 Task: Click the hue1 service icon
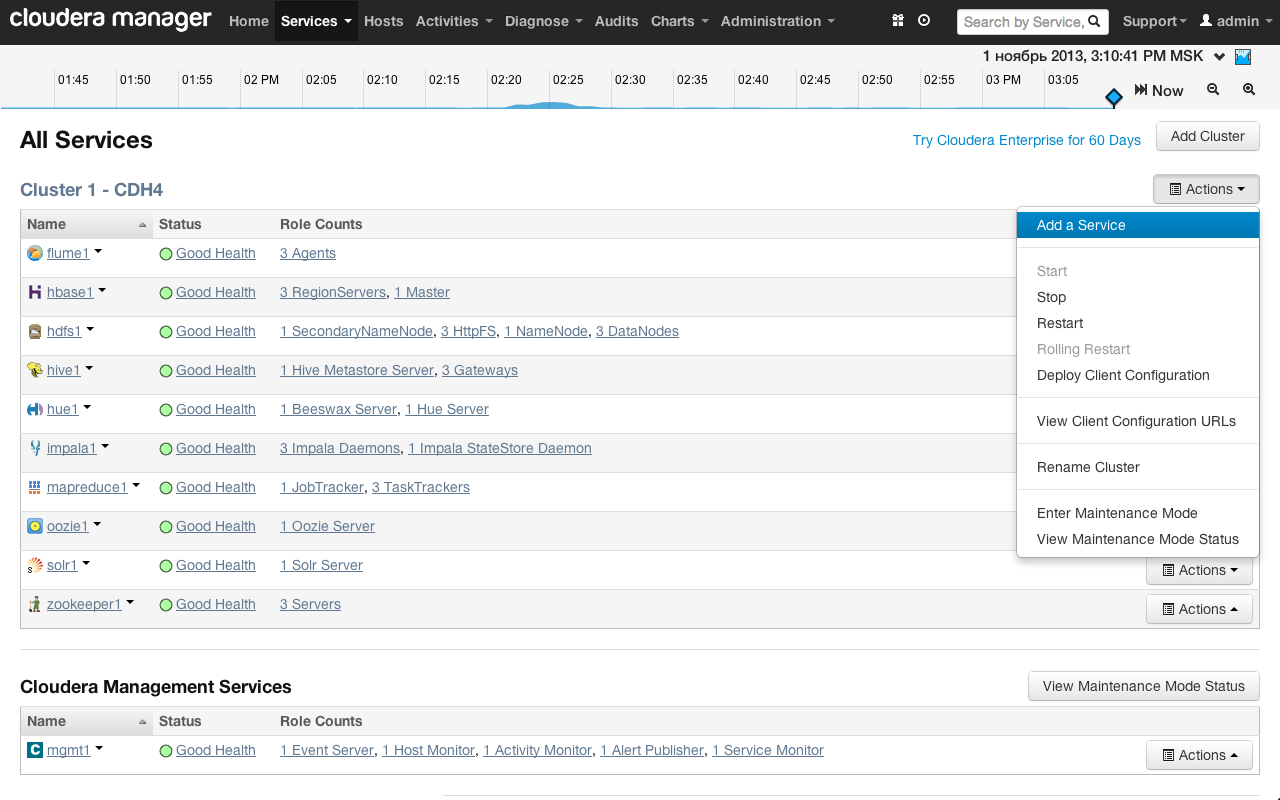[x=35, y=409]
